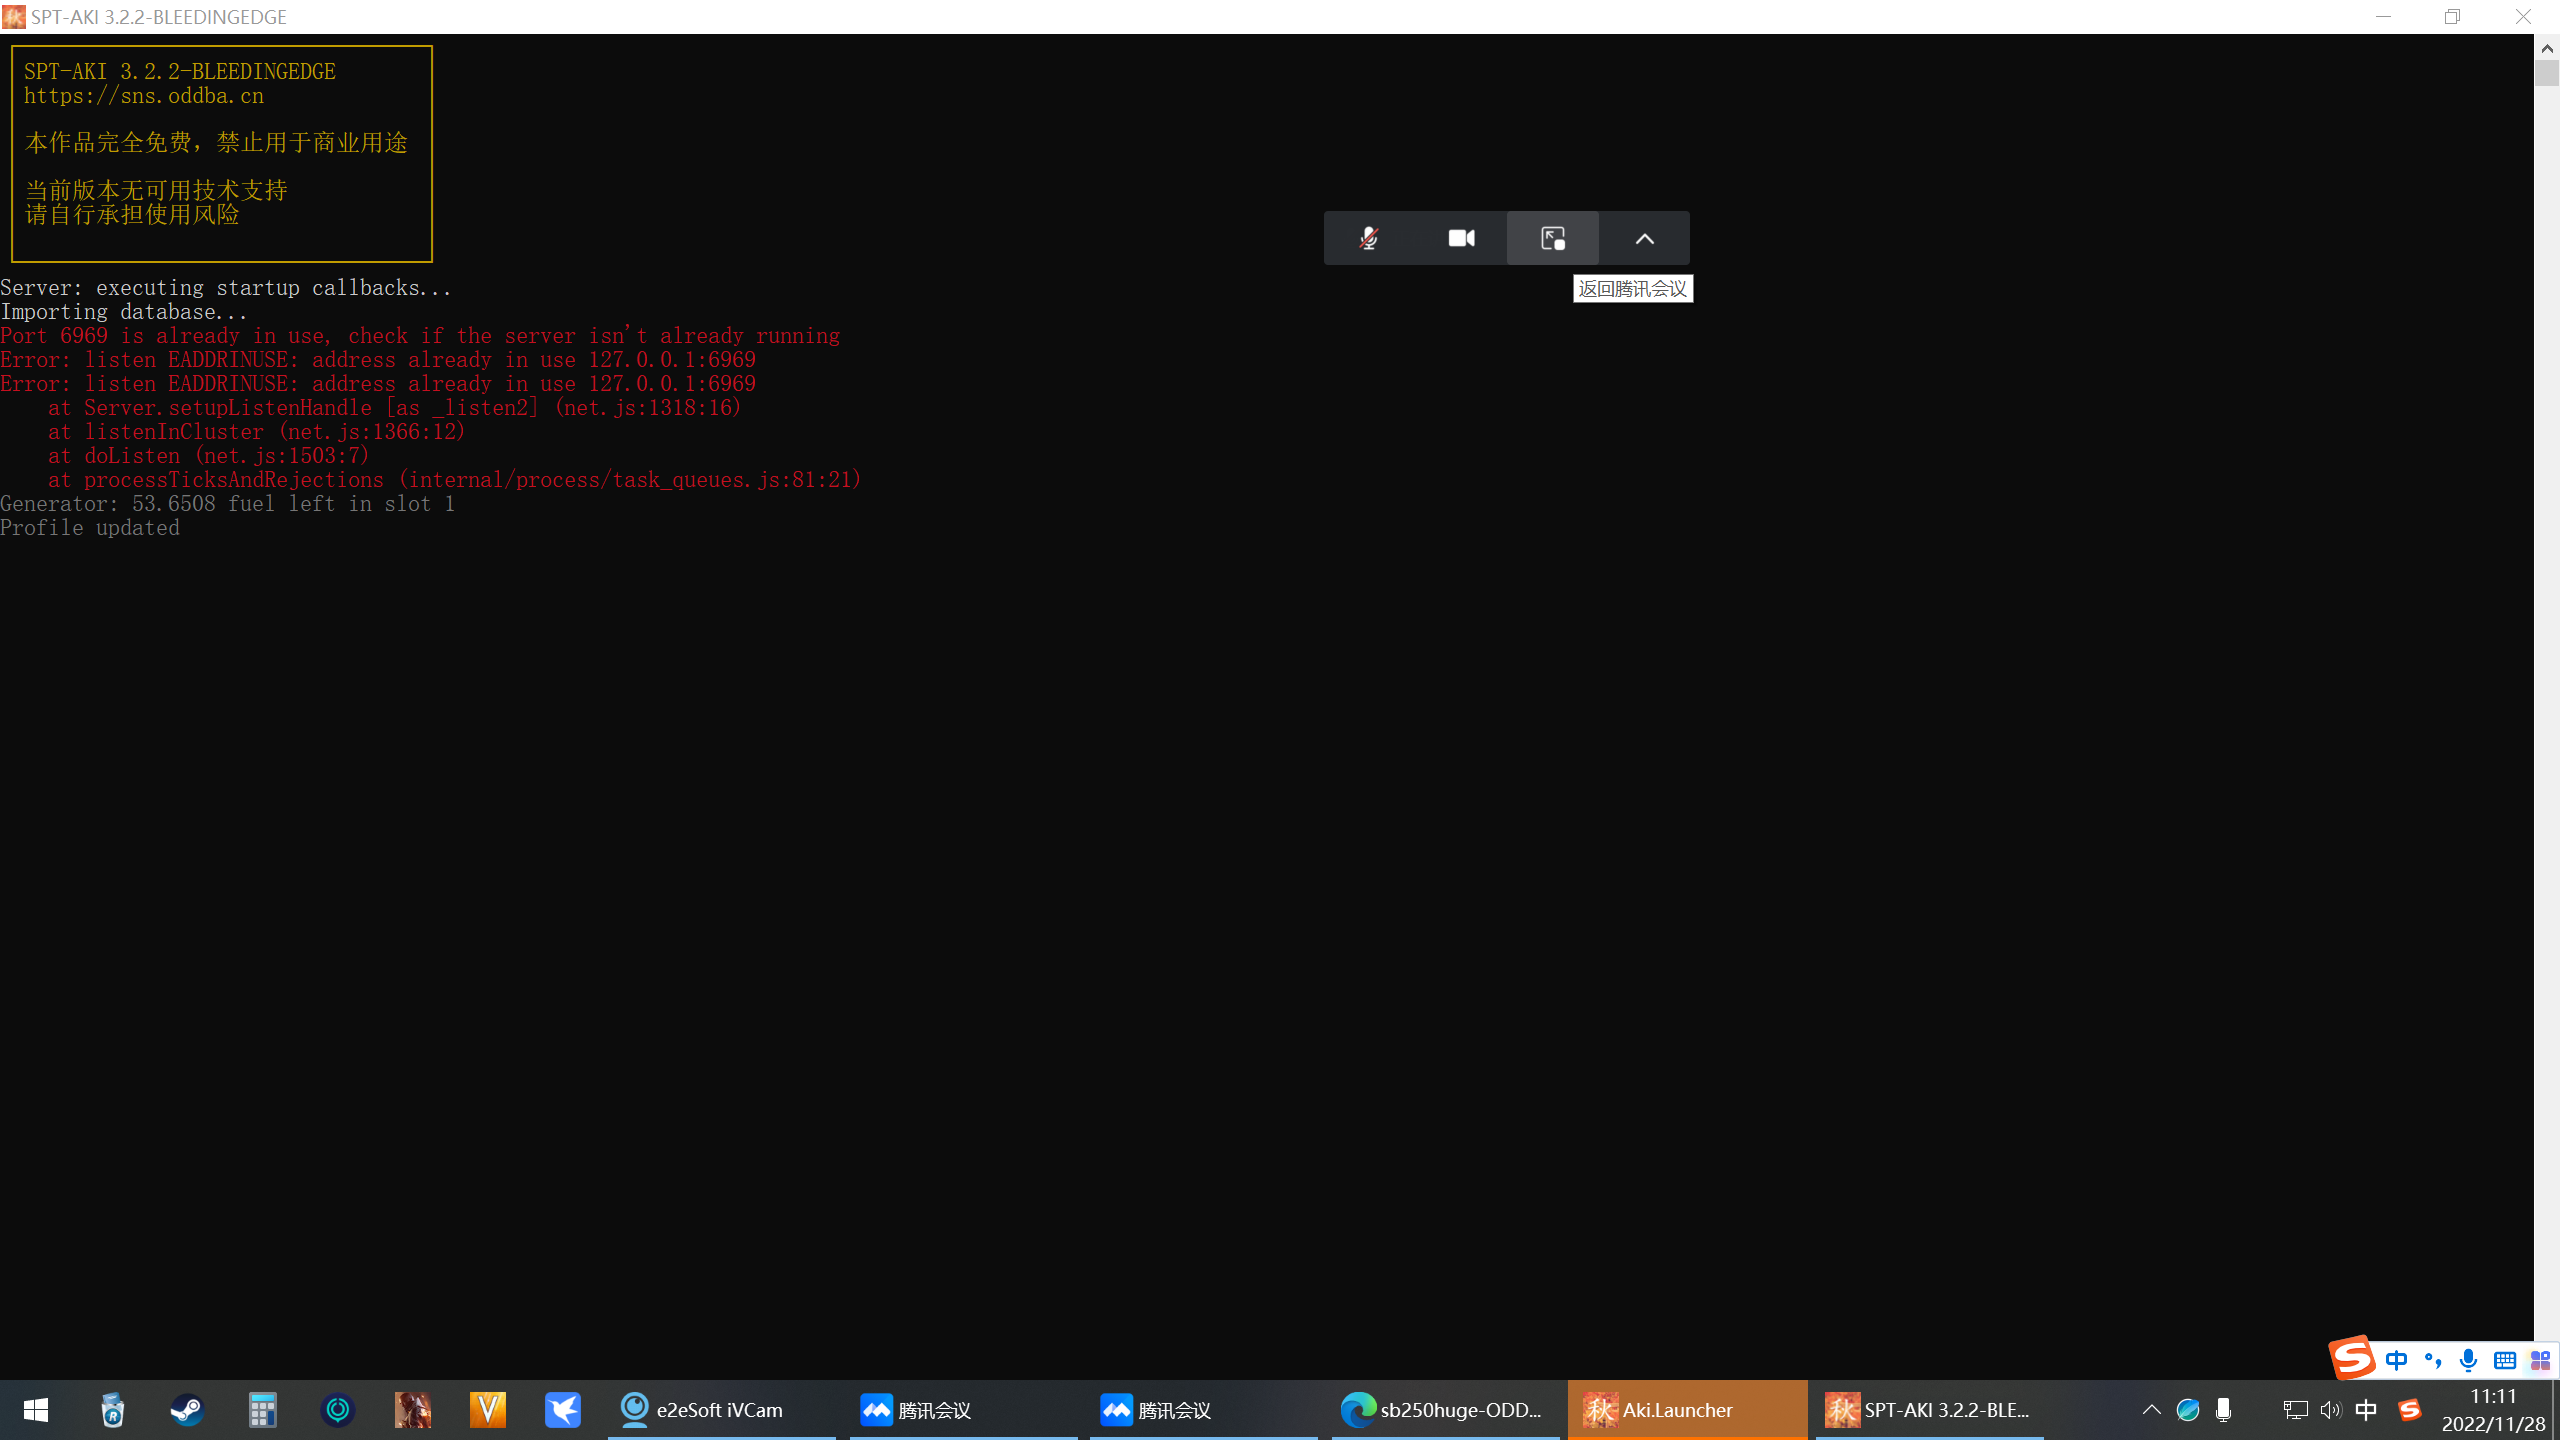The image size is (2560, 1440).
Task: Open the clock showing 11:11 date
Action: pos(2492,1410)
